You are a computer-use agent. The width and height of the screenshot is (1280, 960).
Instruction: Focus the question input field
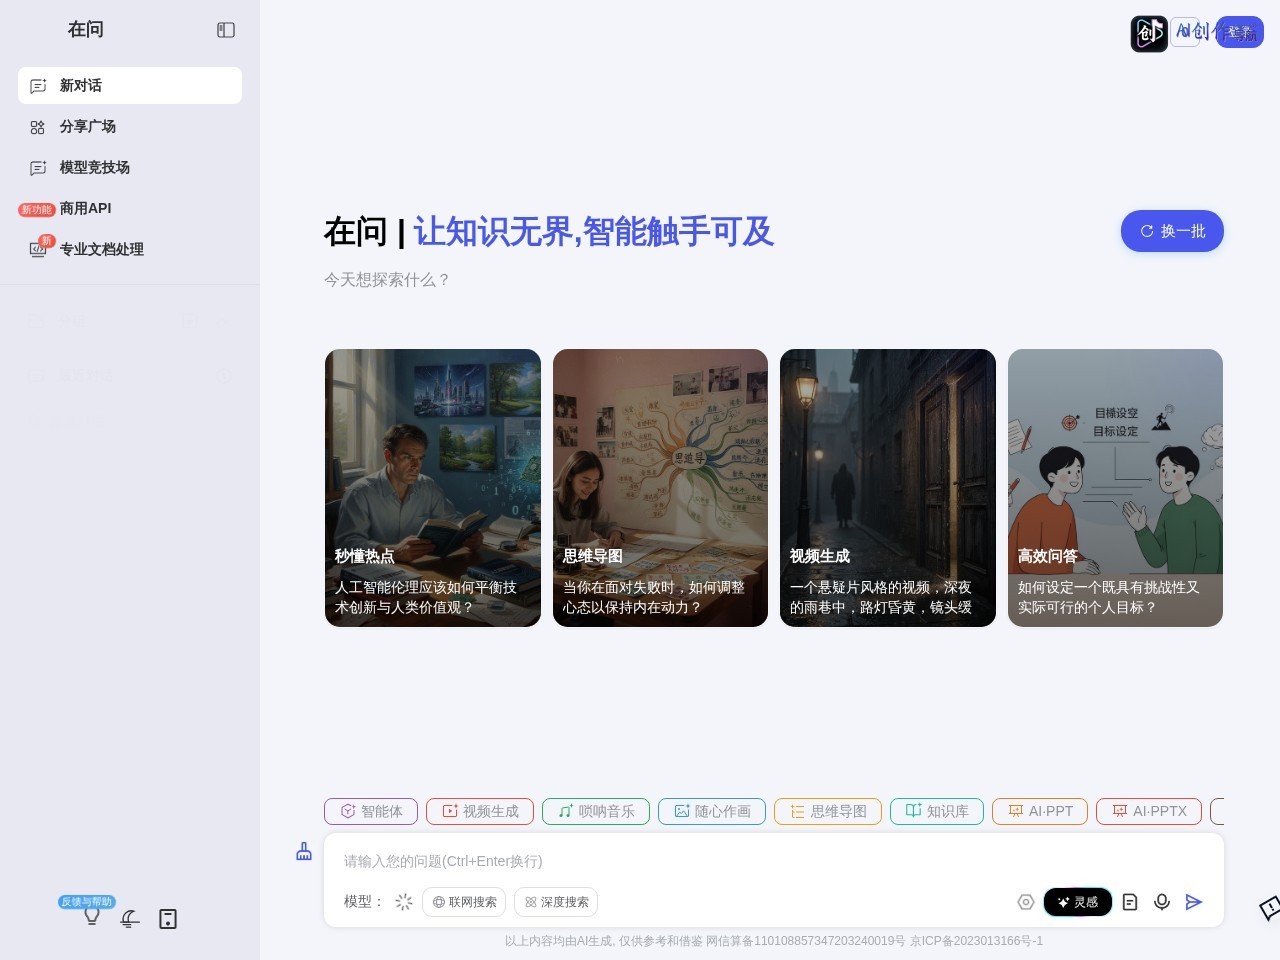click(774, 861)
